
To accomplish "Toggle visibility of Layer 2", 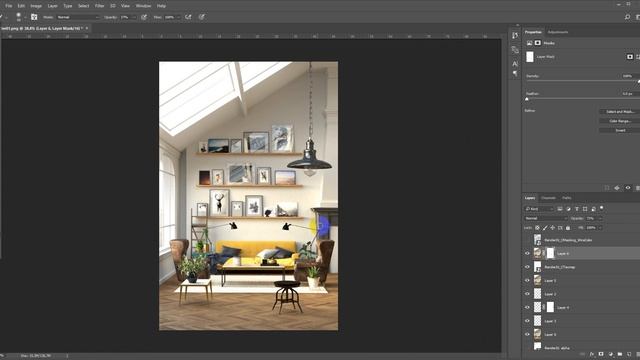I will pyautogui.click(x=527, y=294).
